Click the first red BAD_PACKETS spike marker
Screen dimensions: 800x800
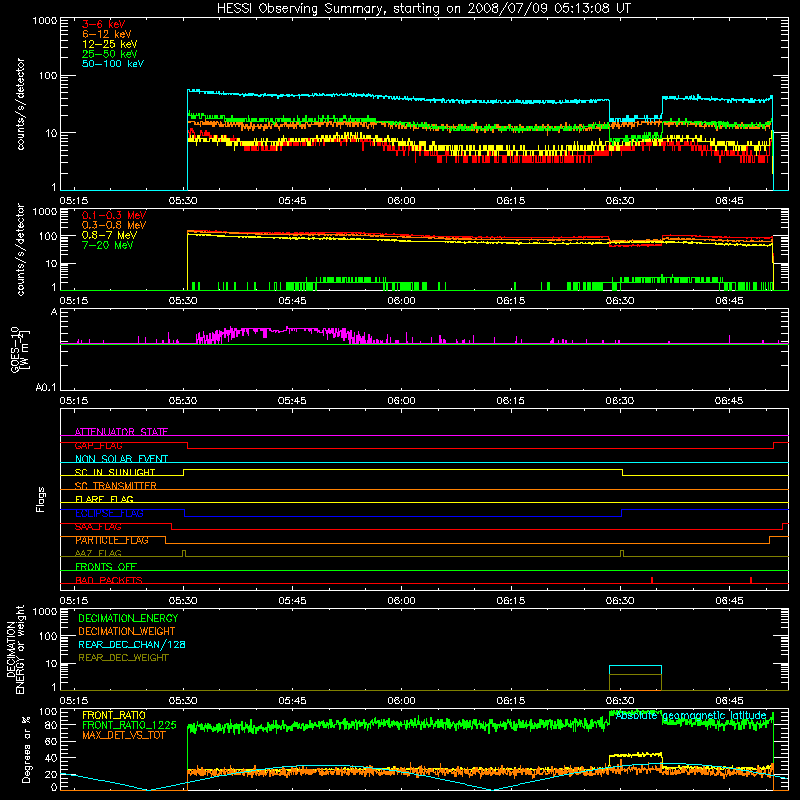tap(652, 580)
